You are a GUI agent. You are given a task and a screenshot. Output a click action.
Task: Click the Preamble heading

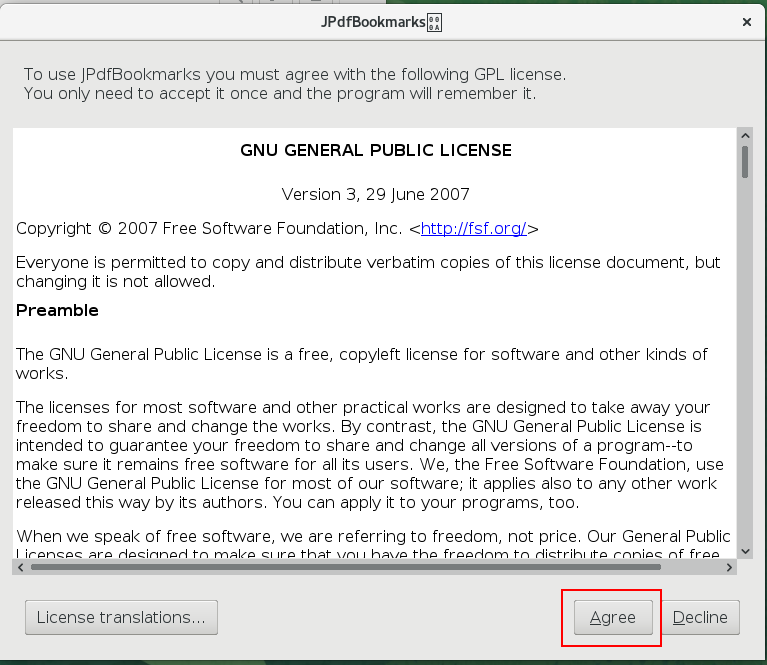[x=57, y=310]
